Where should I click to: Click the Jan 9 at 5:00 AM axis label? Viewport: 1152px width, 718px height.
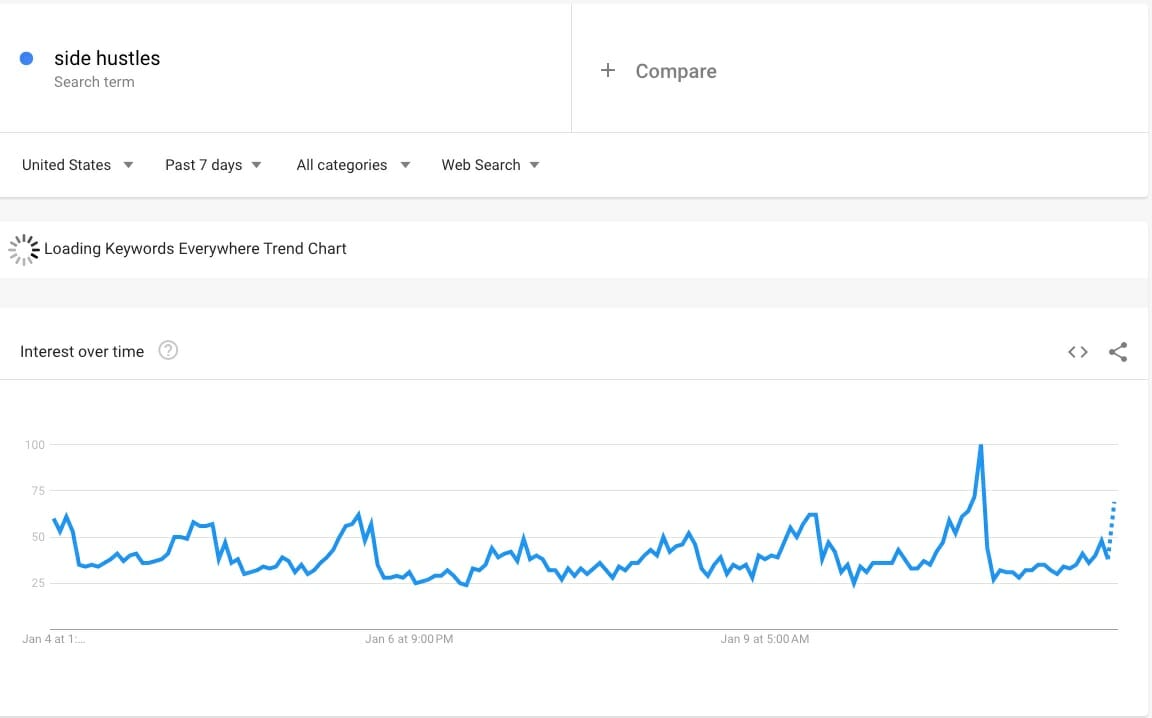point(765,639)
